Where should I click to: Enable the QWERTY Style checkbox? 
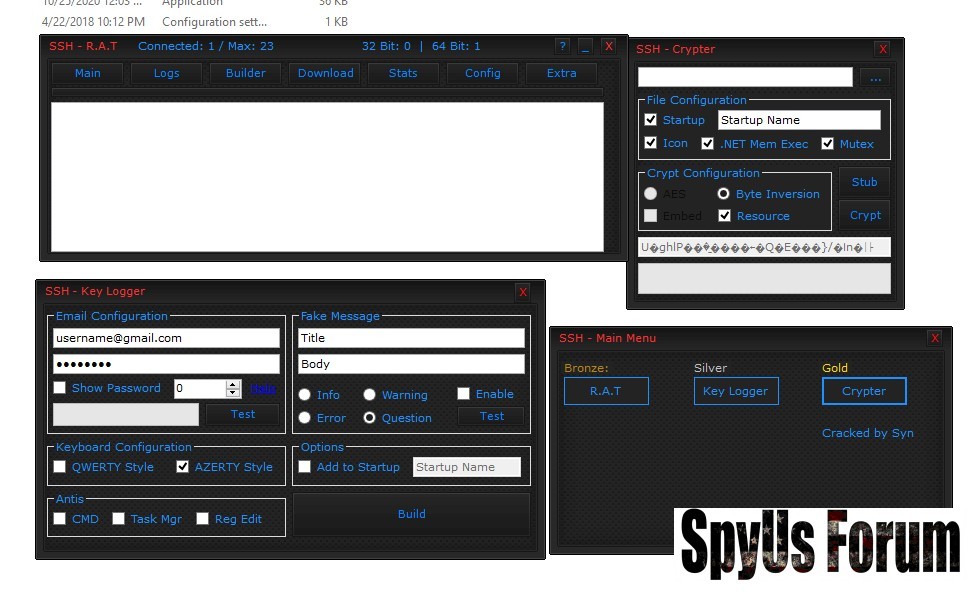(60, 467)
